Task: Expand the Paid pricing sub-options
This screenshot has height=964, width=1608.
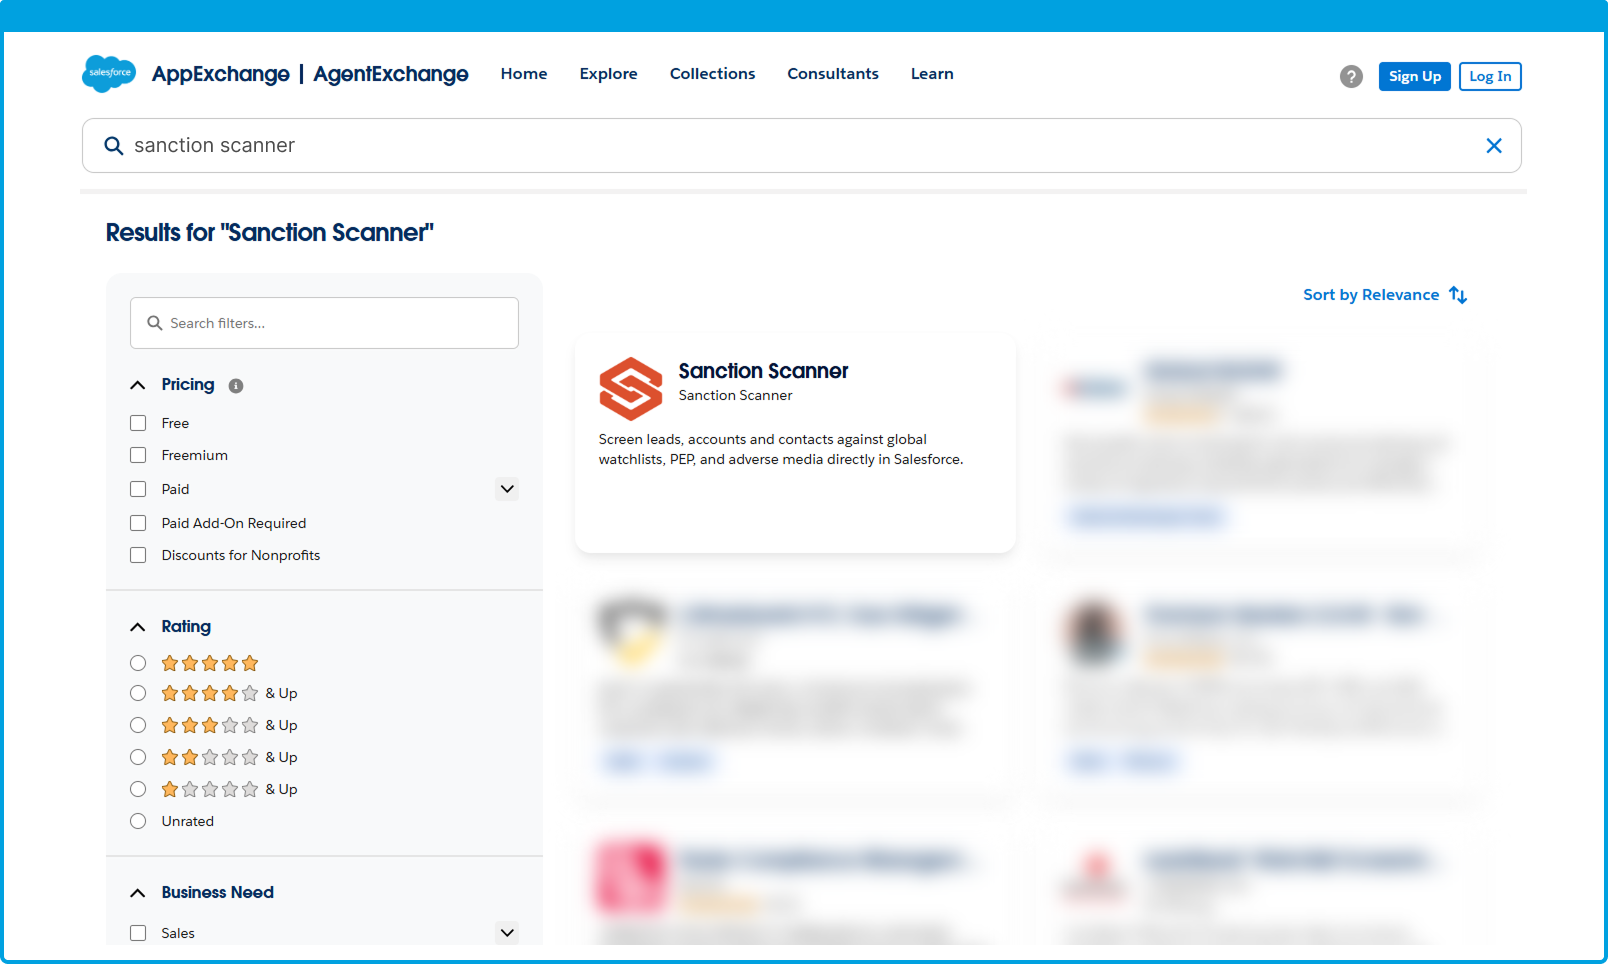Action: (x=507, y=489)
